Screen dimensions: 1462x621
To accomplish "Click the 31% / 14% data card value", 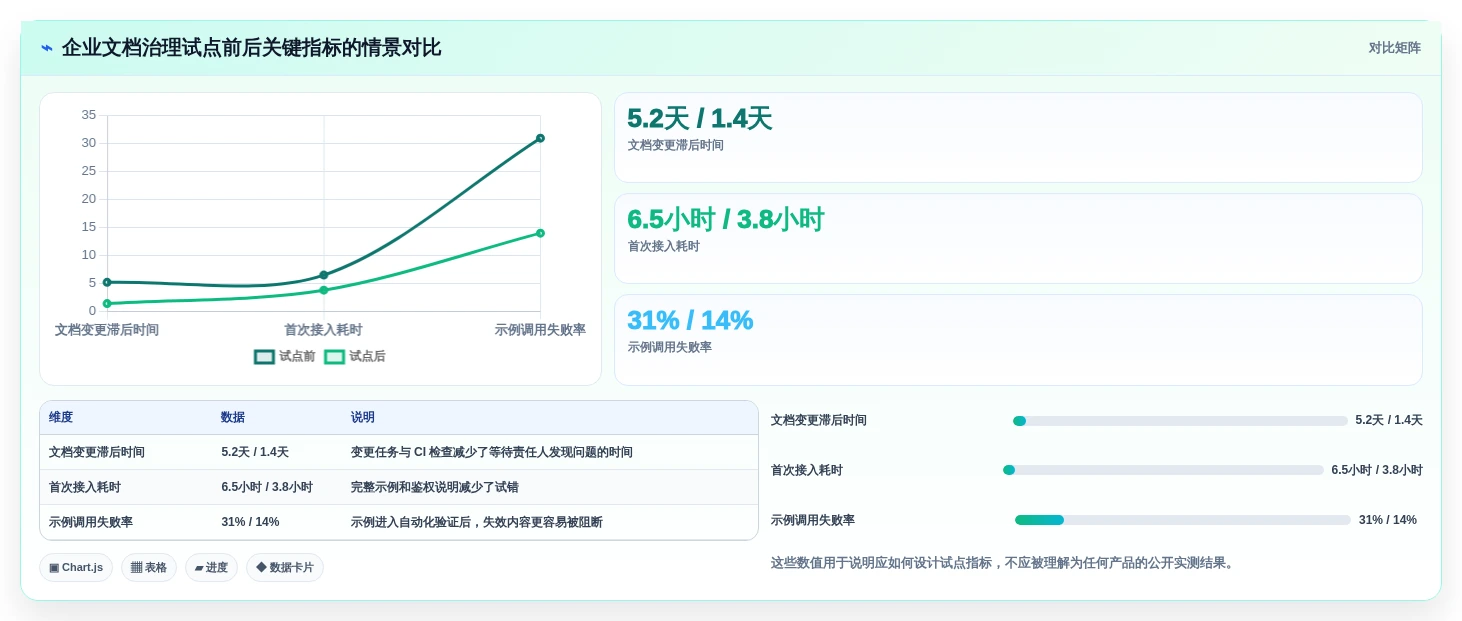I will [x=690, y=321].
